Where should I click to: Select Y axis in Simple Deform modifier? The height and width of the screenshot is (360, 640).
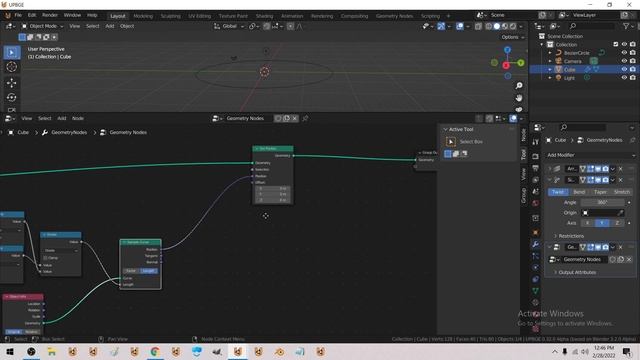(602, 223)
